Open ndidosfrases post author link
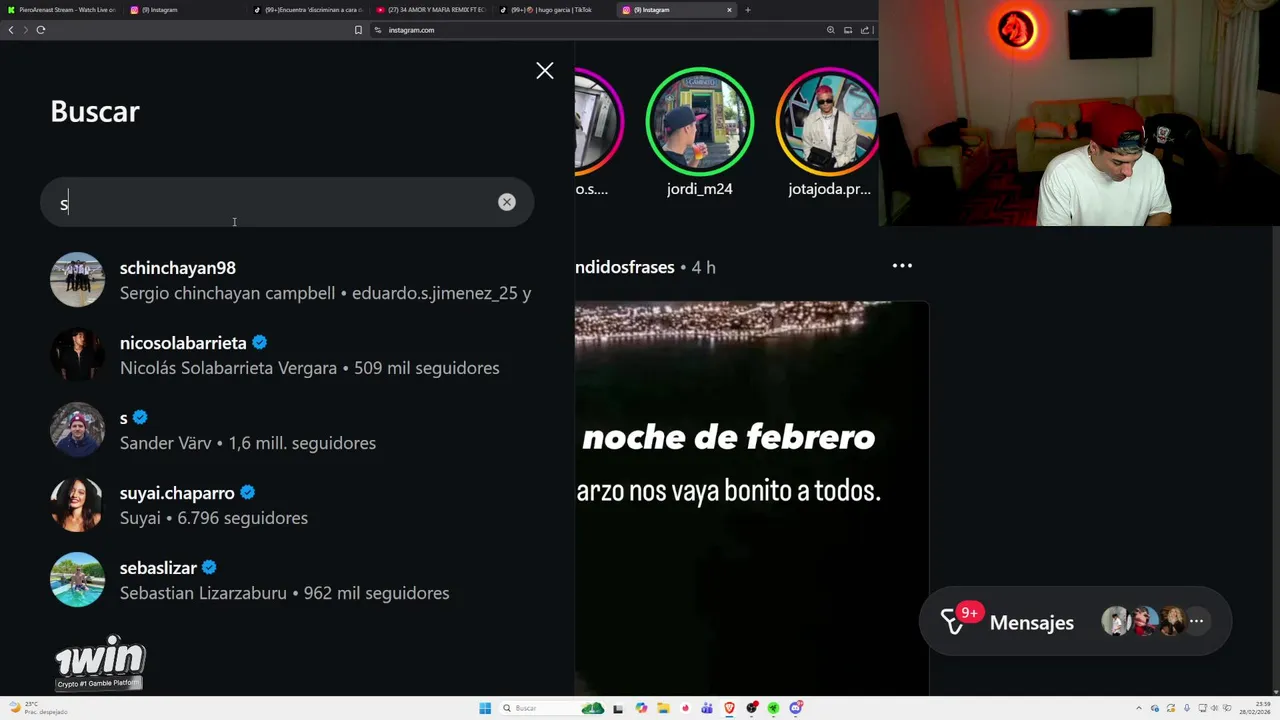Viewport: 1280px width, 720px height. pos(625,267)
